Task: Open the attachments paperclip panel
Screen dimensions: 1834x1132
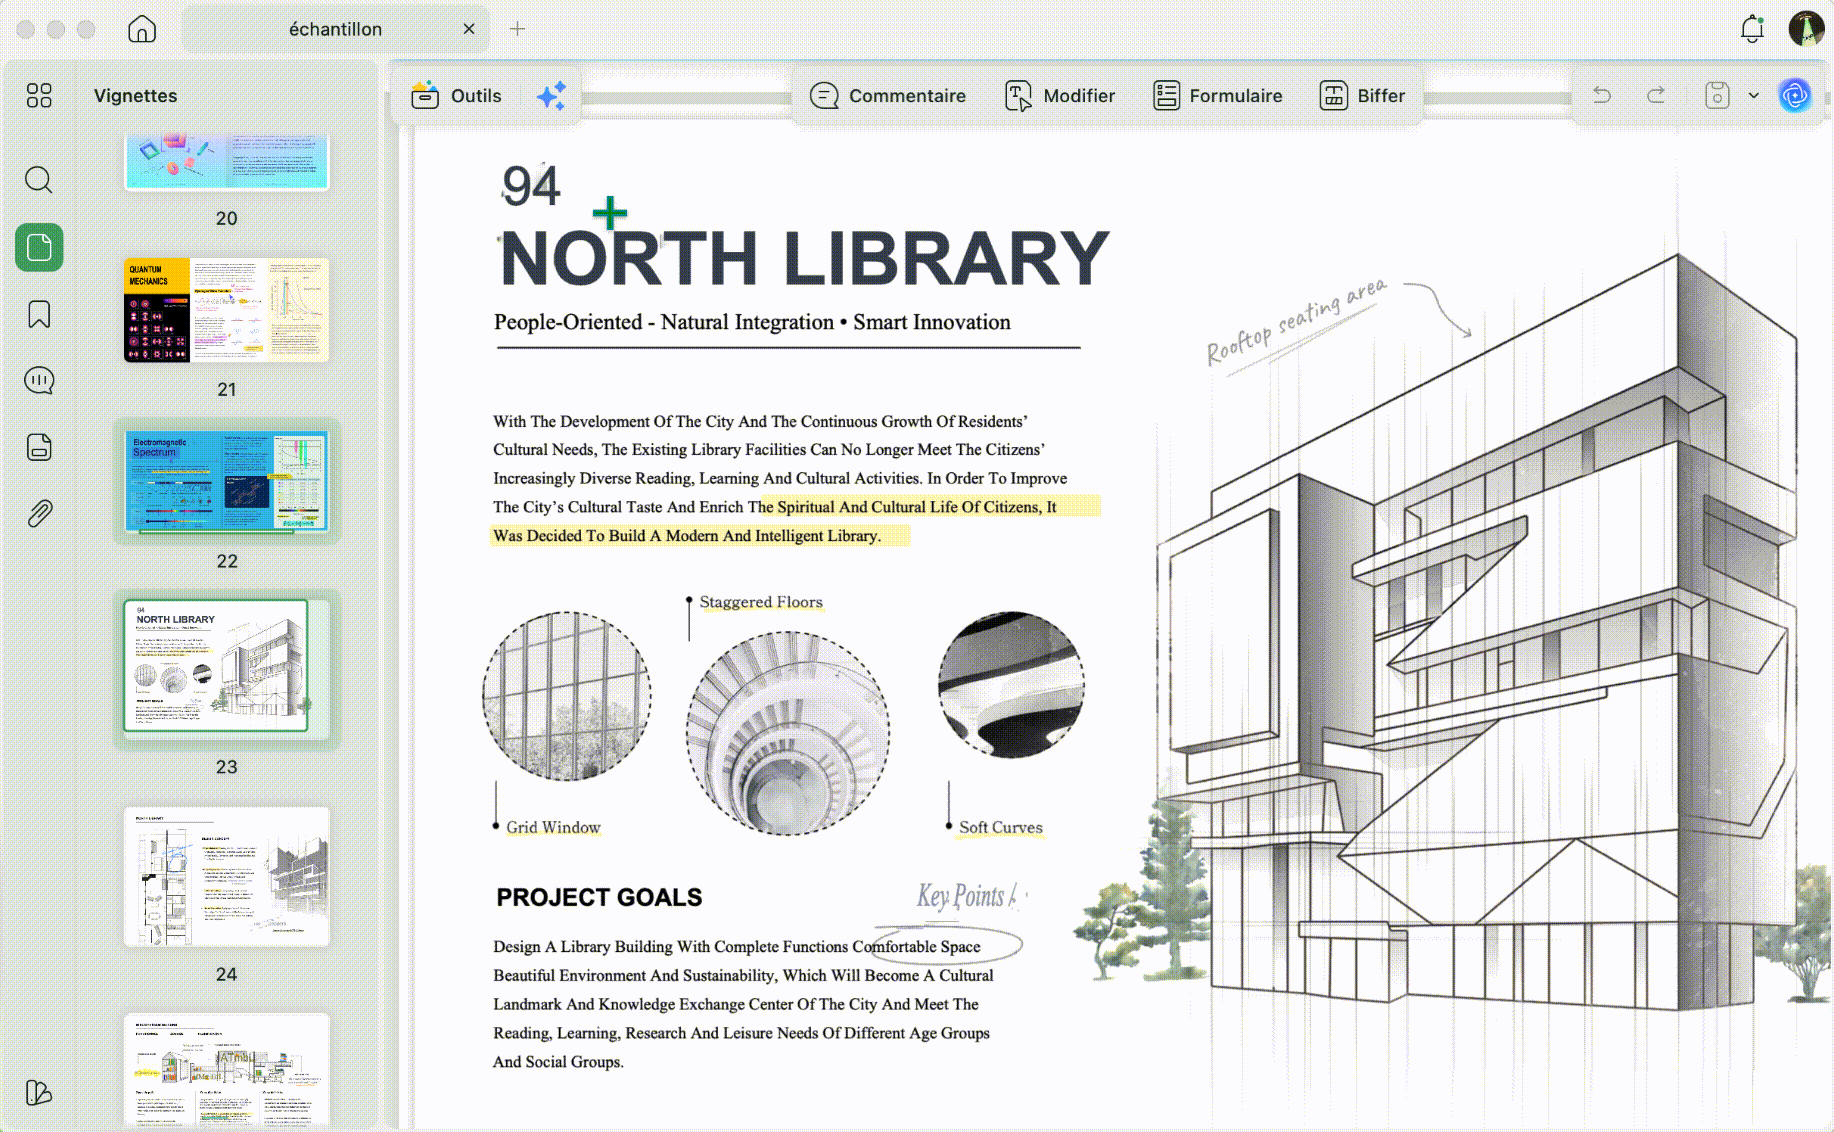Action: click(x=39, y=514)
